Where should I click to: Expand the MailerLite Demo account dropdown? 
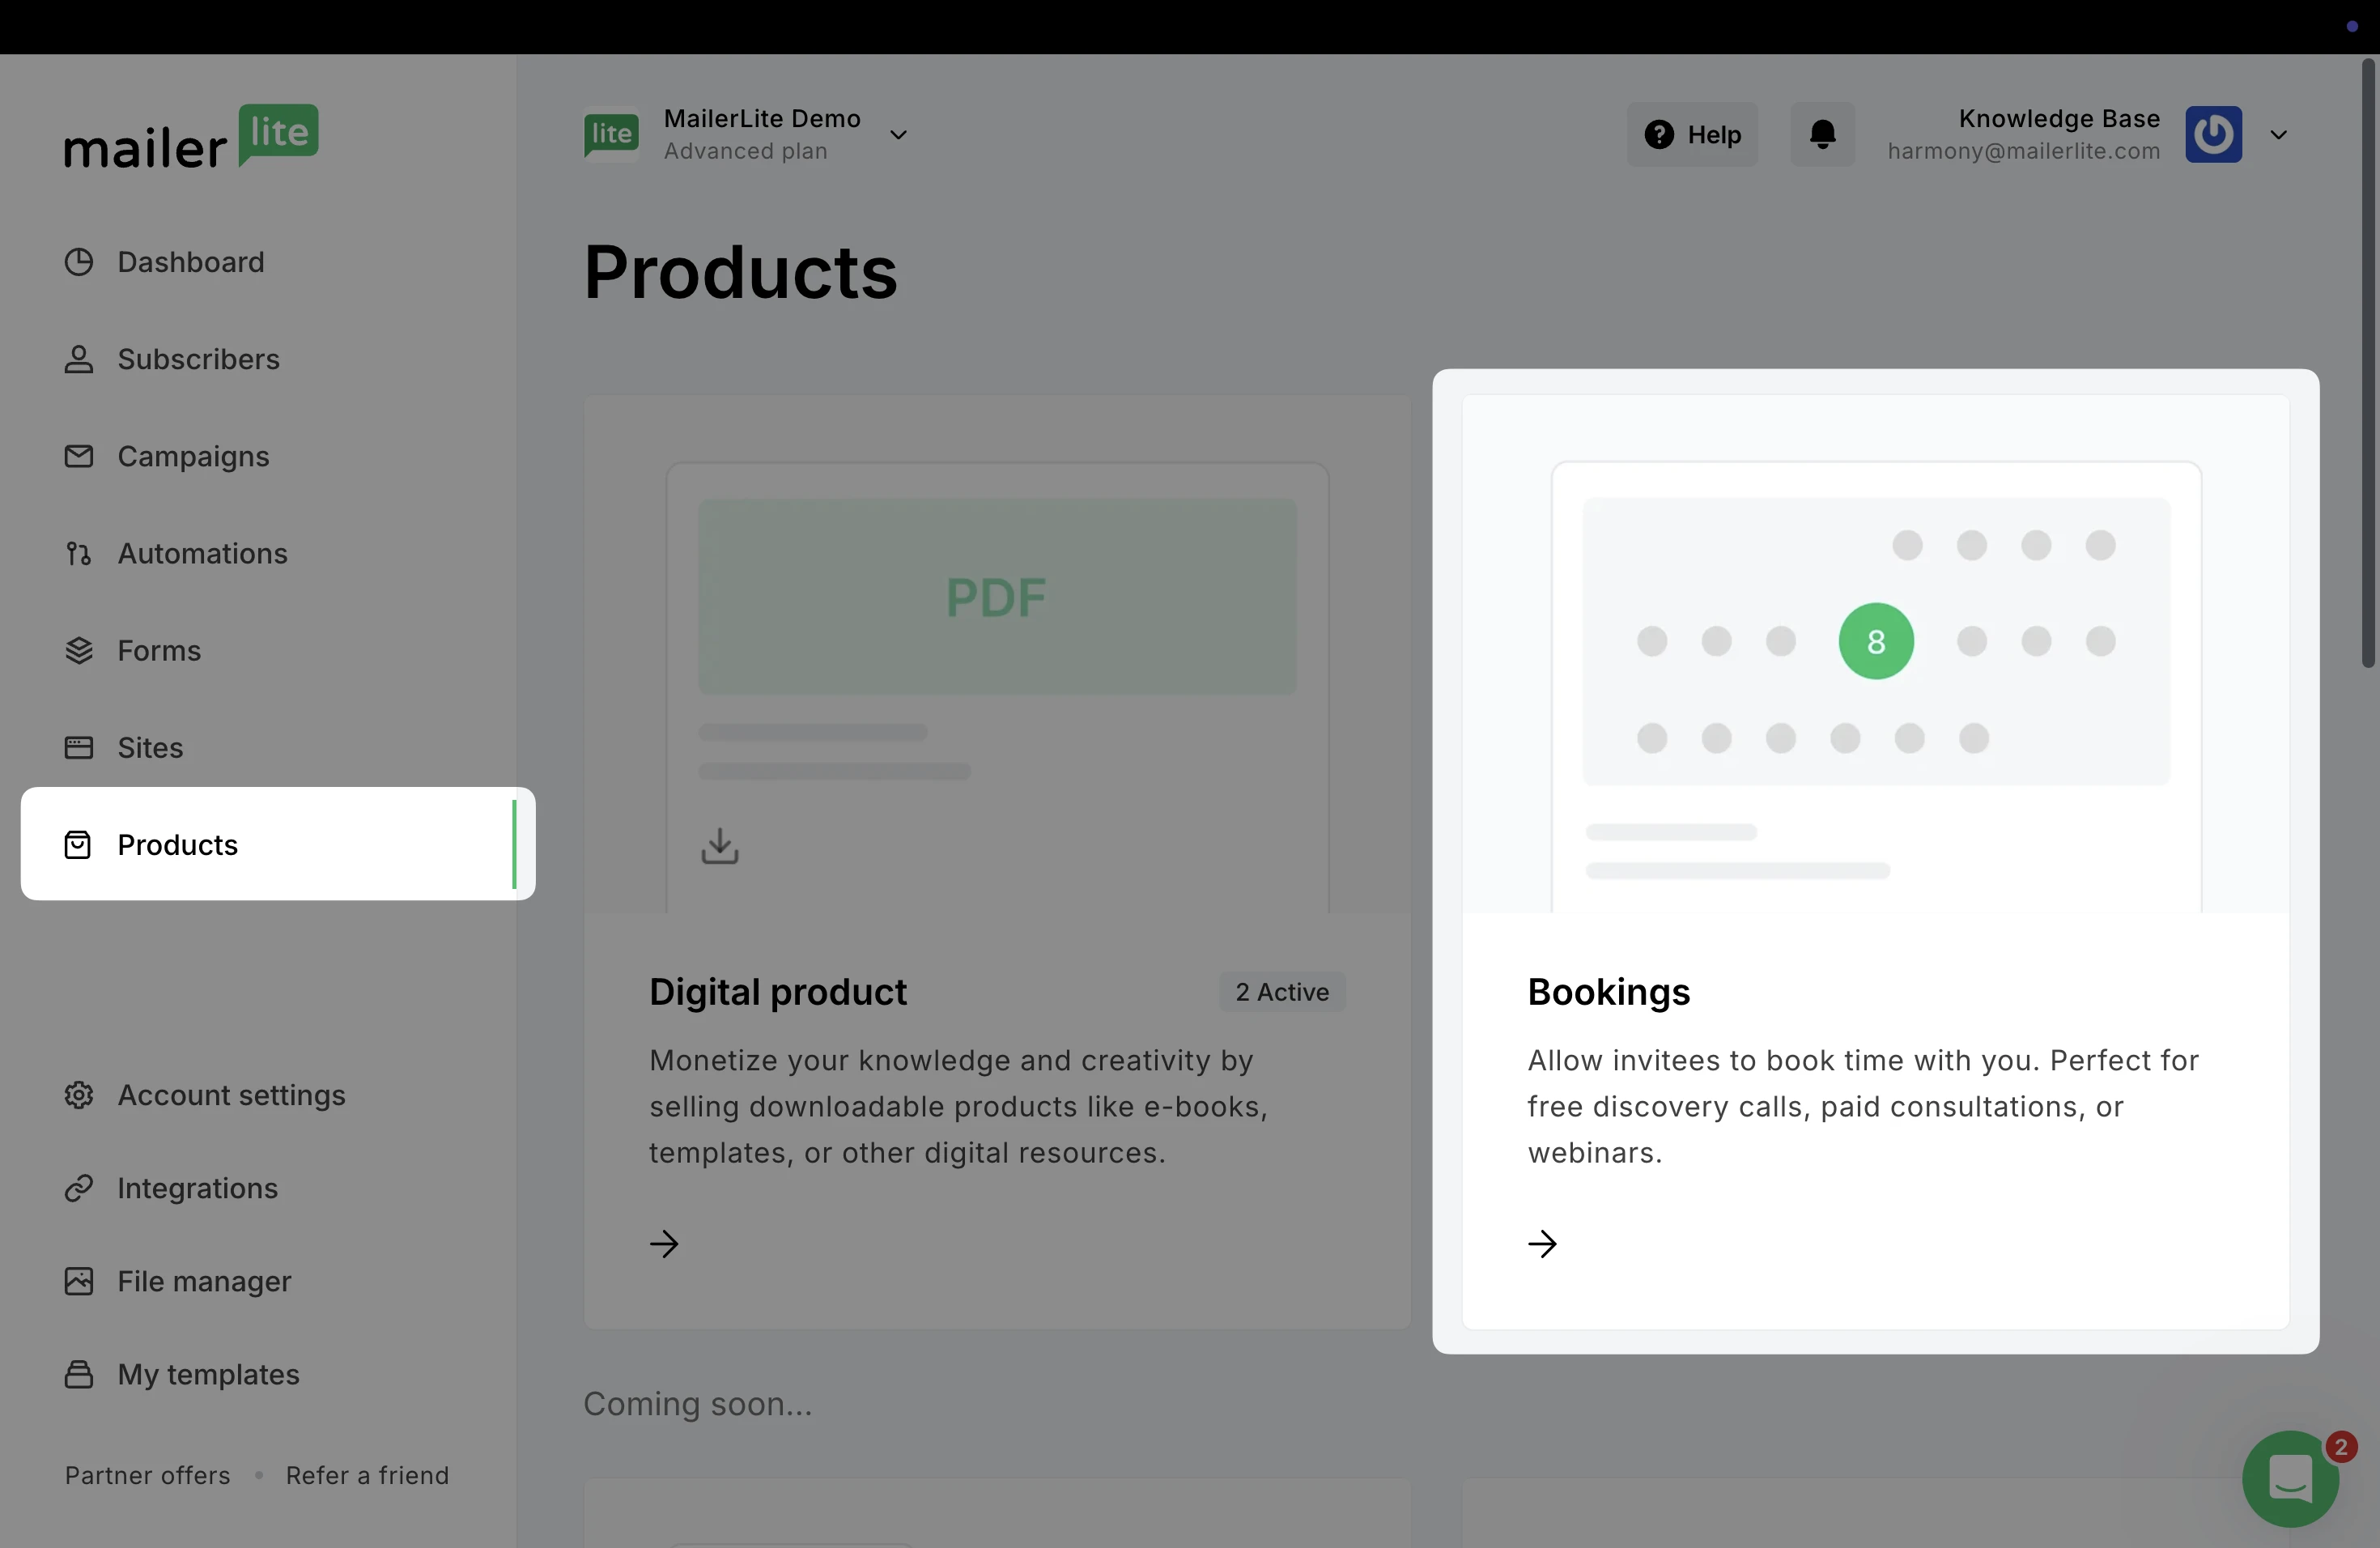(898, 135)
